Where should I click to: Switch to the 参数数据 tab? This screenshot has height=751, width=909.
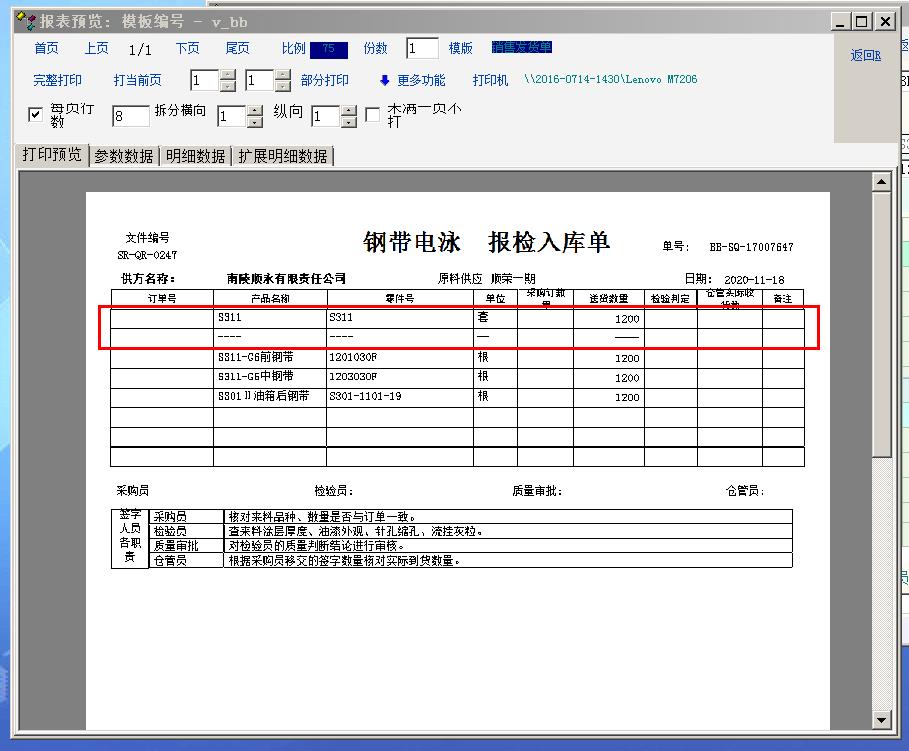coord(124,156)
